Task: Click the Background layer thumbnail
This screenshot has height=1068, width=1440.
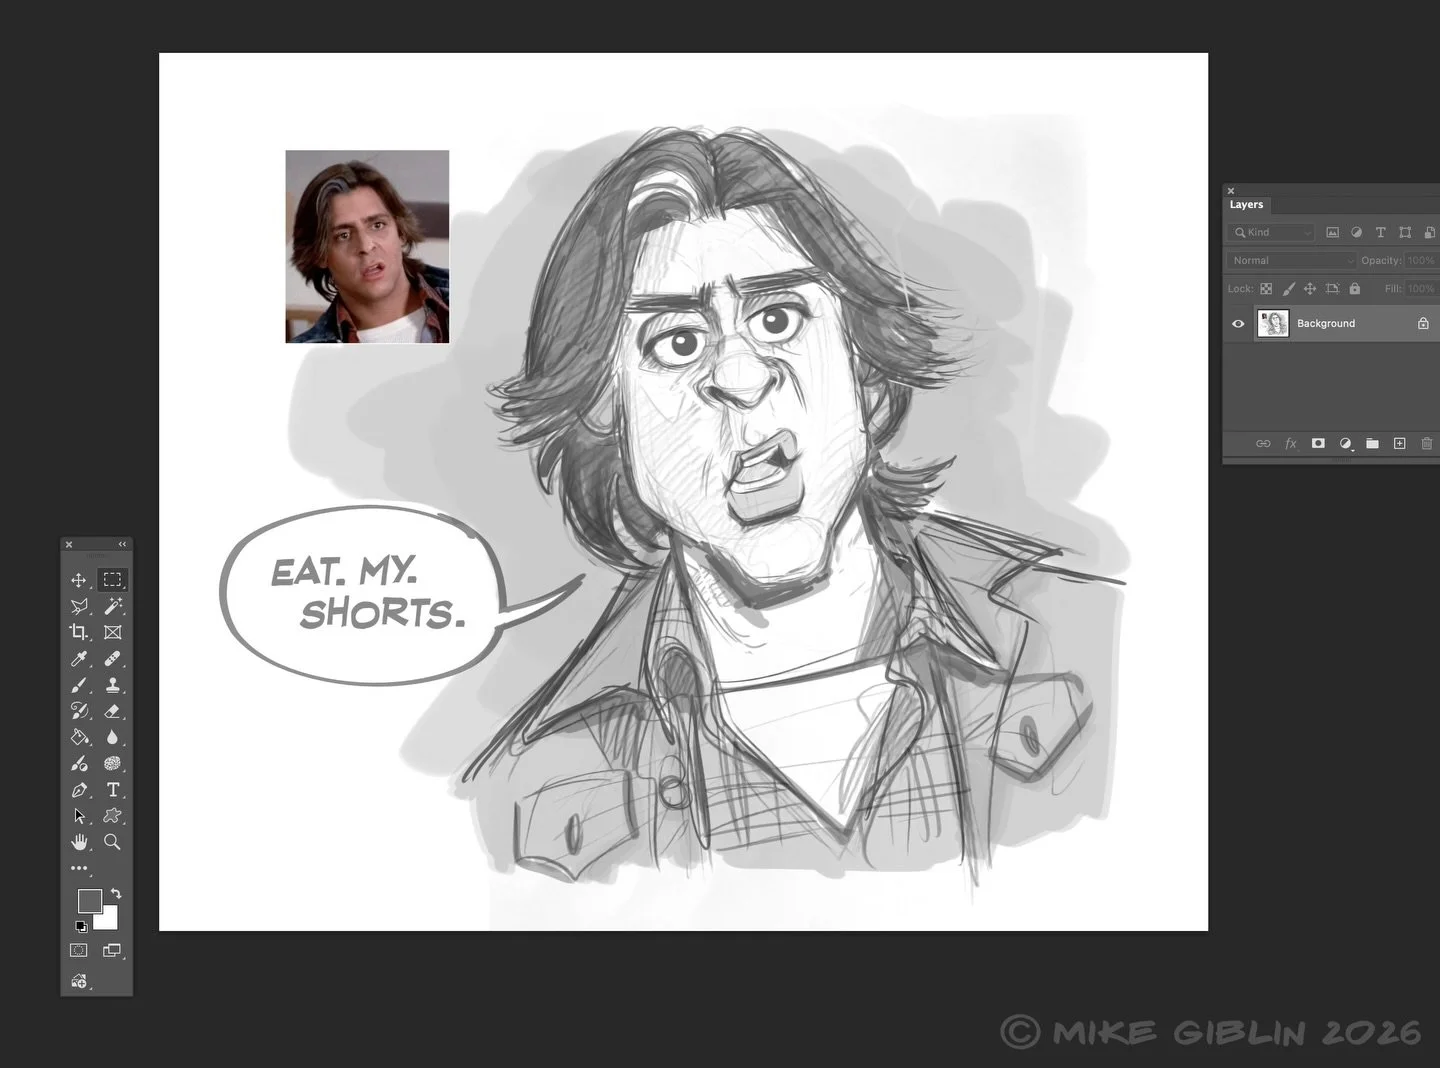Action: (1272, 323)
